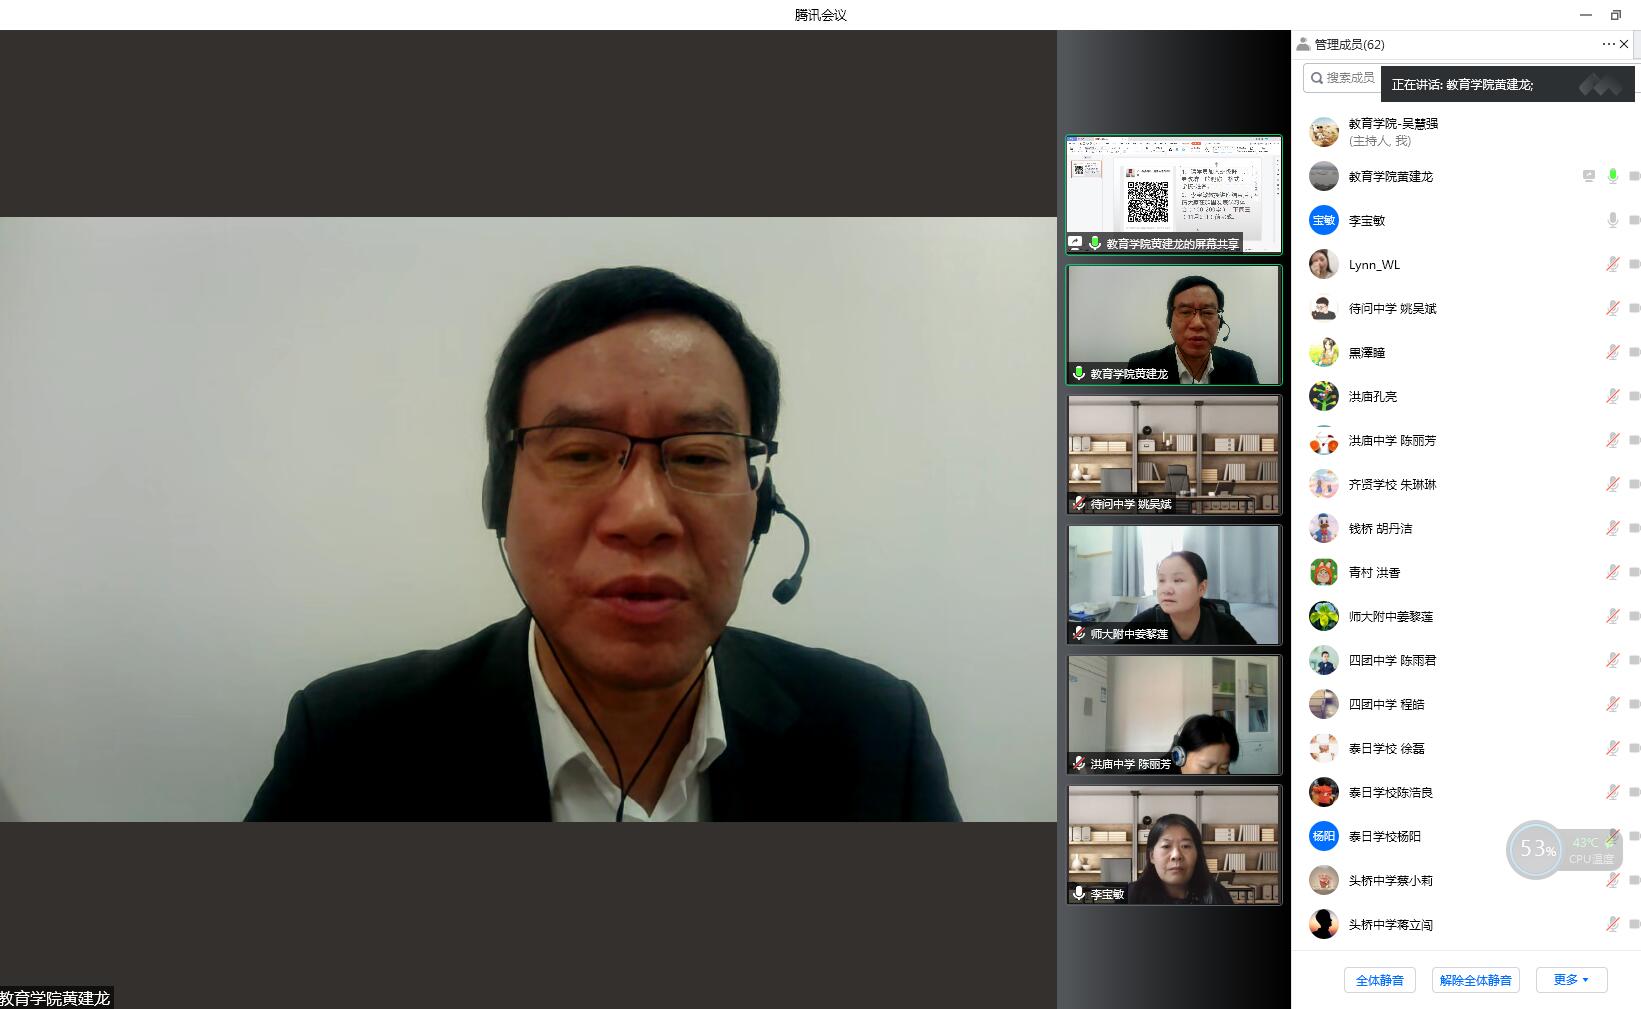Image resolution: width=1641 pixels, height=1009 pixels.
Task: Select the 师大附中姜黎莲 video thumbnail
Action: (1174, 585)
